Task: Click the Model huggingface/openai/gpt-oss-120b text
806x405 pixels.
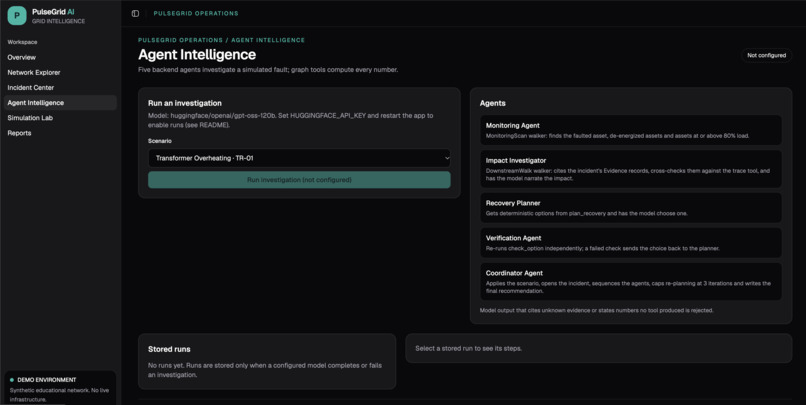Action: point(290,120)
